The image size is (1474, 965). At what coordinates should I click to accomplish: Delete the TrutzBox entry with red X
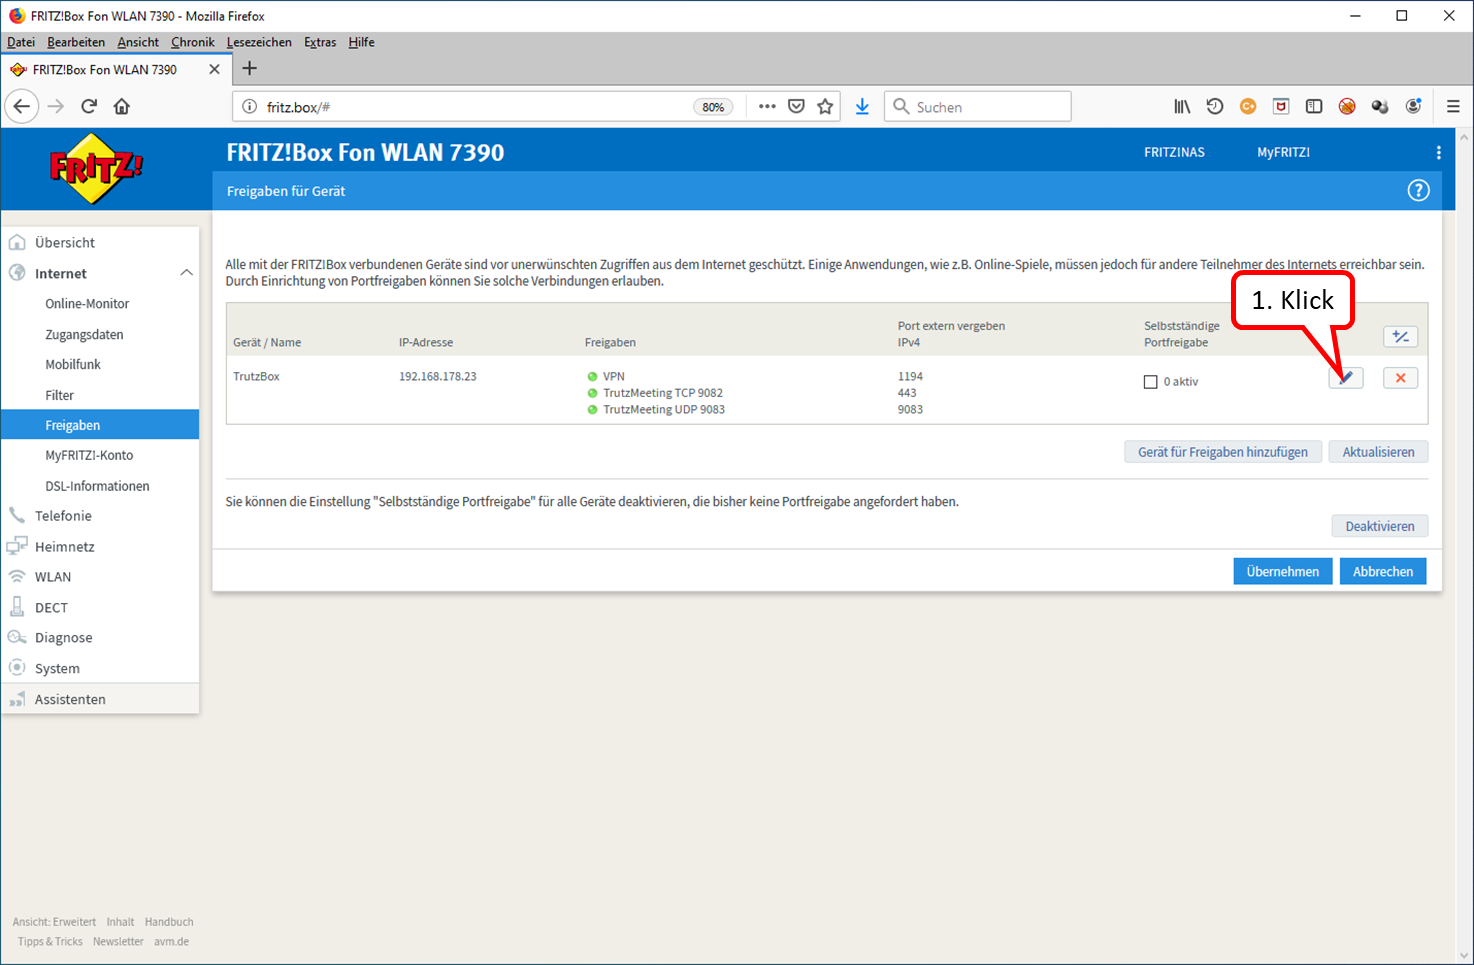(1400, 378)
